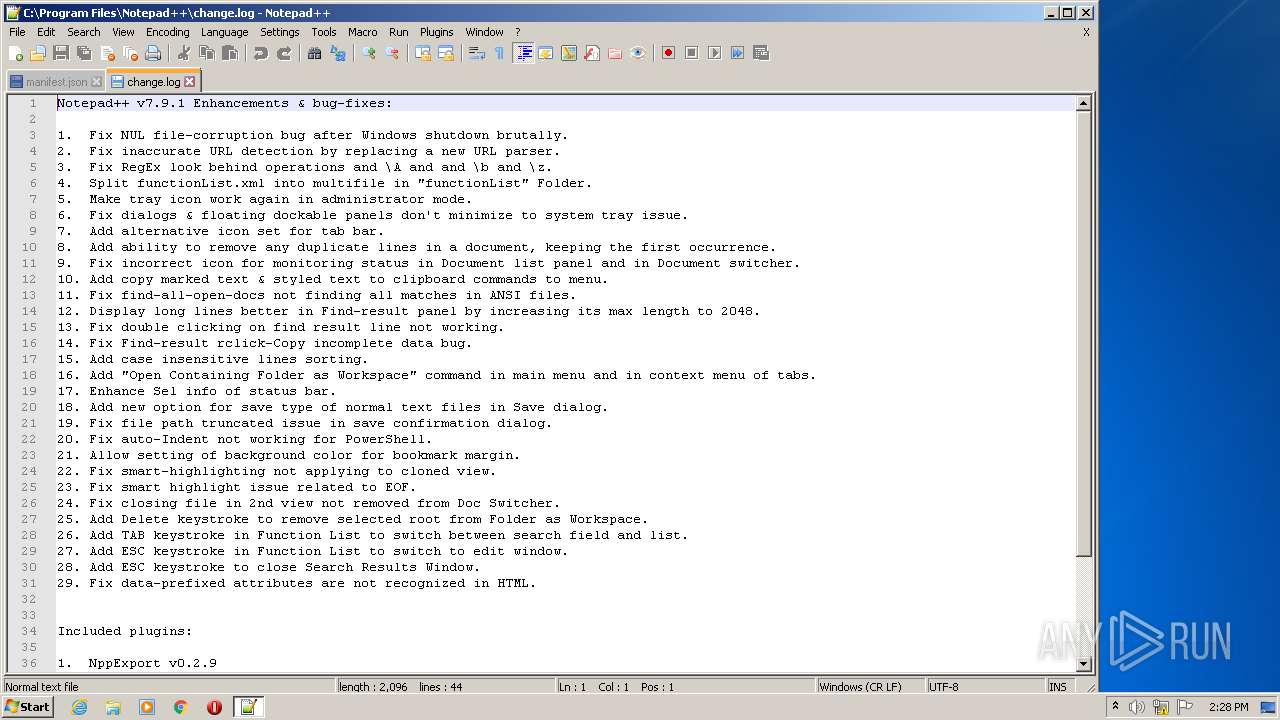Switch to the manifest.json tab
This screenshot has height=720, width=1280.
[x=56, y=82]
